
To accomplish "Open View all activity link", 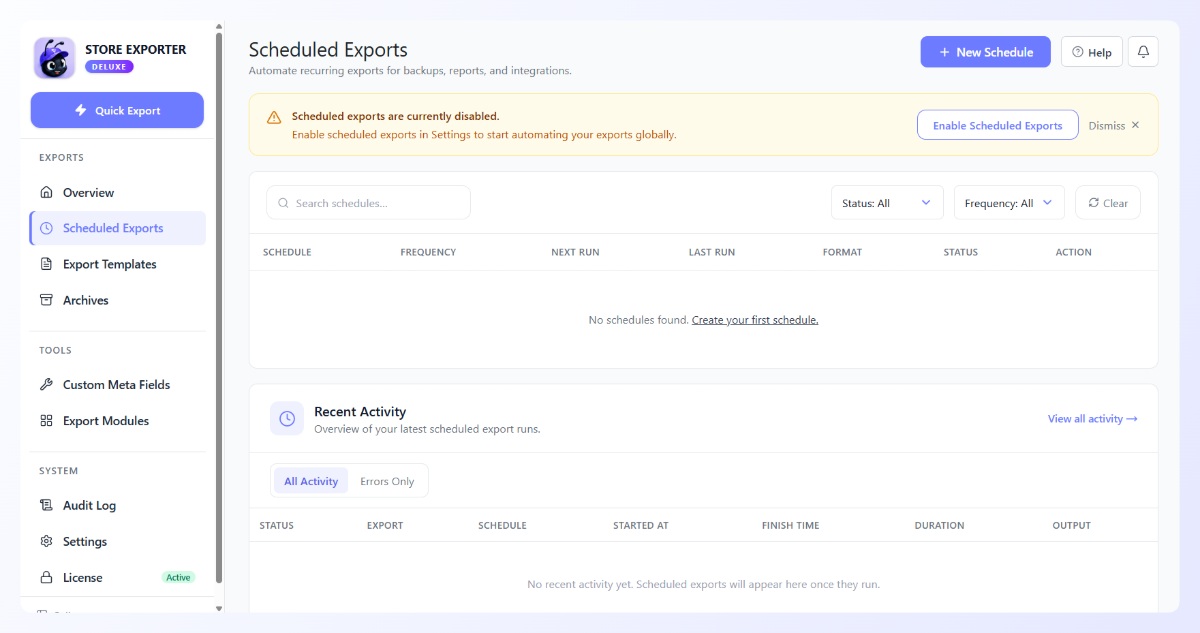I will coord(1093,419).
